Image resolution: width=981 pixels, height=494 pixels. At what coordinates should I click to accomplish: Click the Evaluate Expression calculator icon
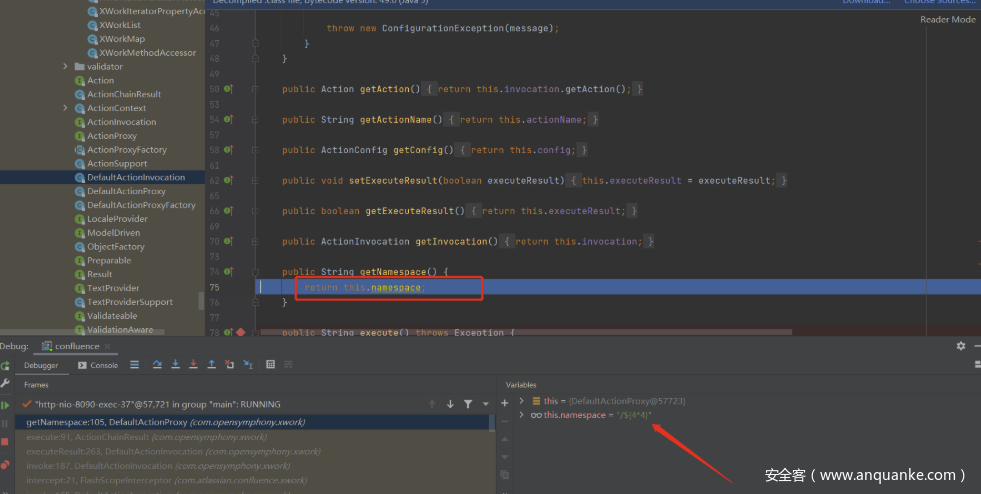pyautogui.click(x=268, y=365)
